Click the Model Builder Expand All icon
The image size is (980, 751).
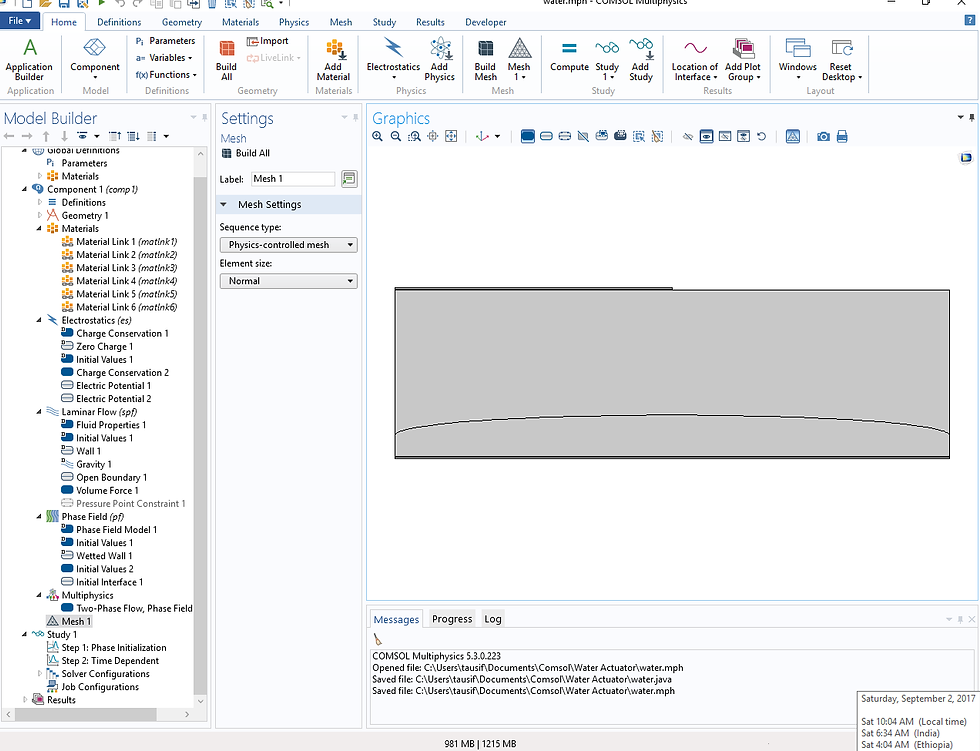pyautogui.click(x=133, y=136)
